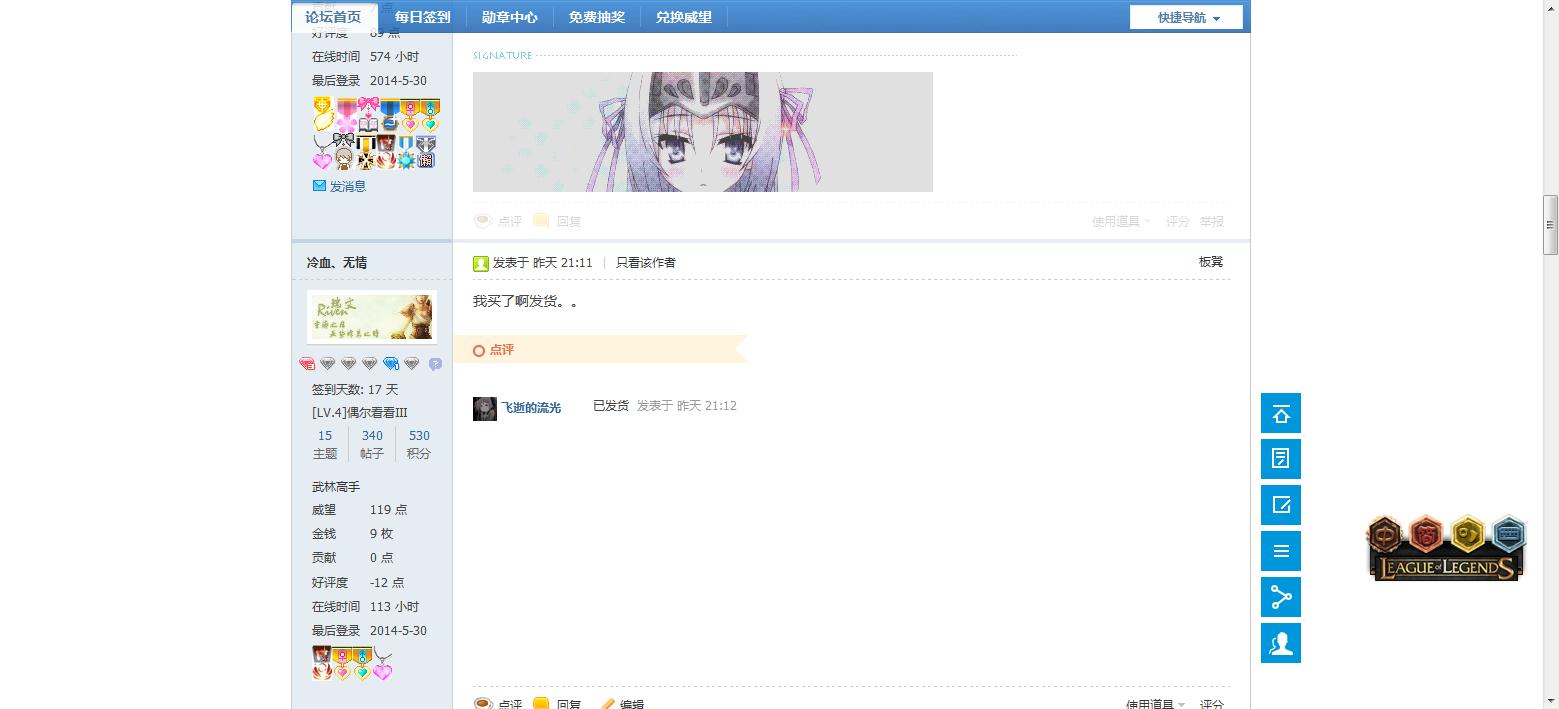Click the envelope icon beside 发消息
The image size is (1559, 709).
coord(319,186)
